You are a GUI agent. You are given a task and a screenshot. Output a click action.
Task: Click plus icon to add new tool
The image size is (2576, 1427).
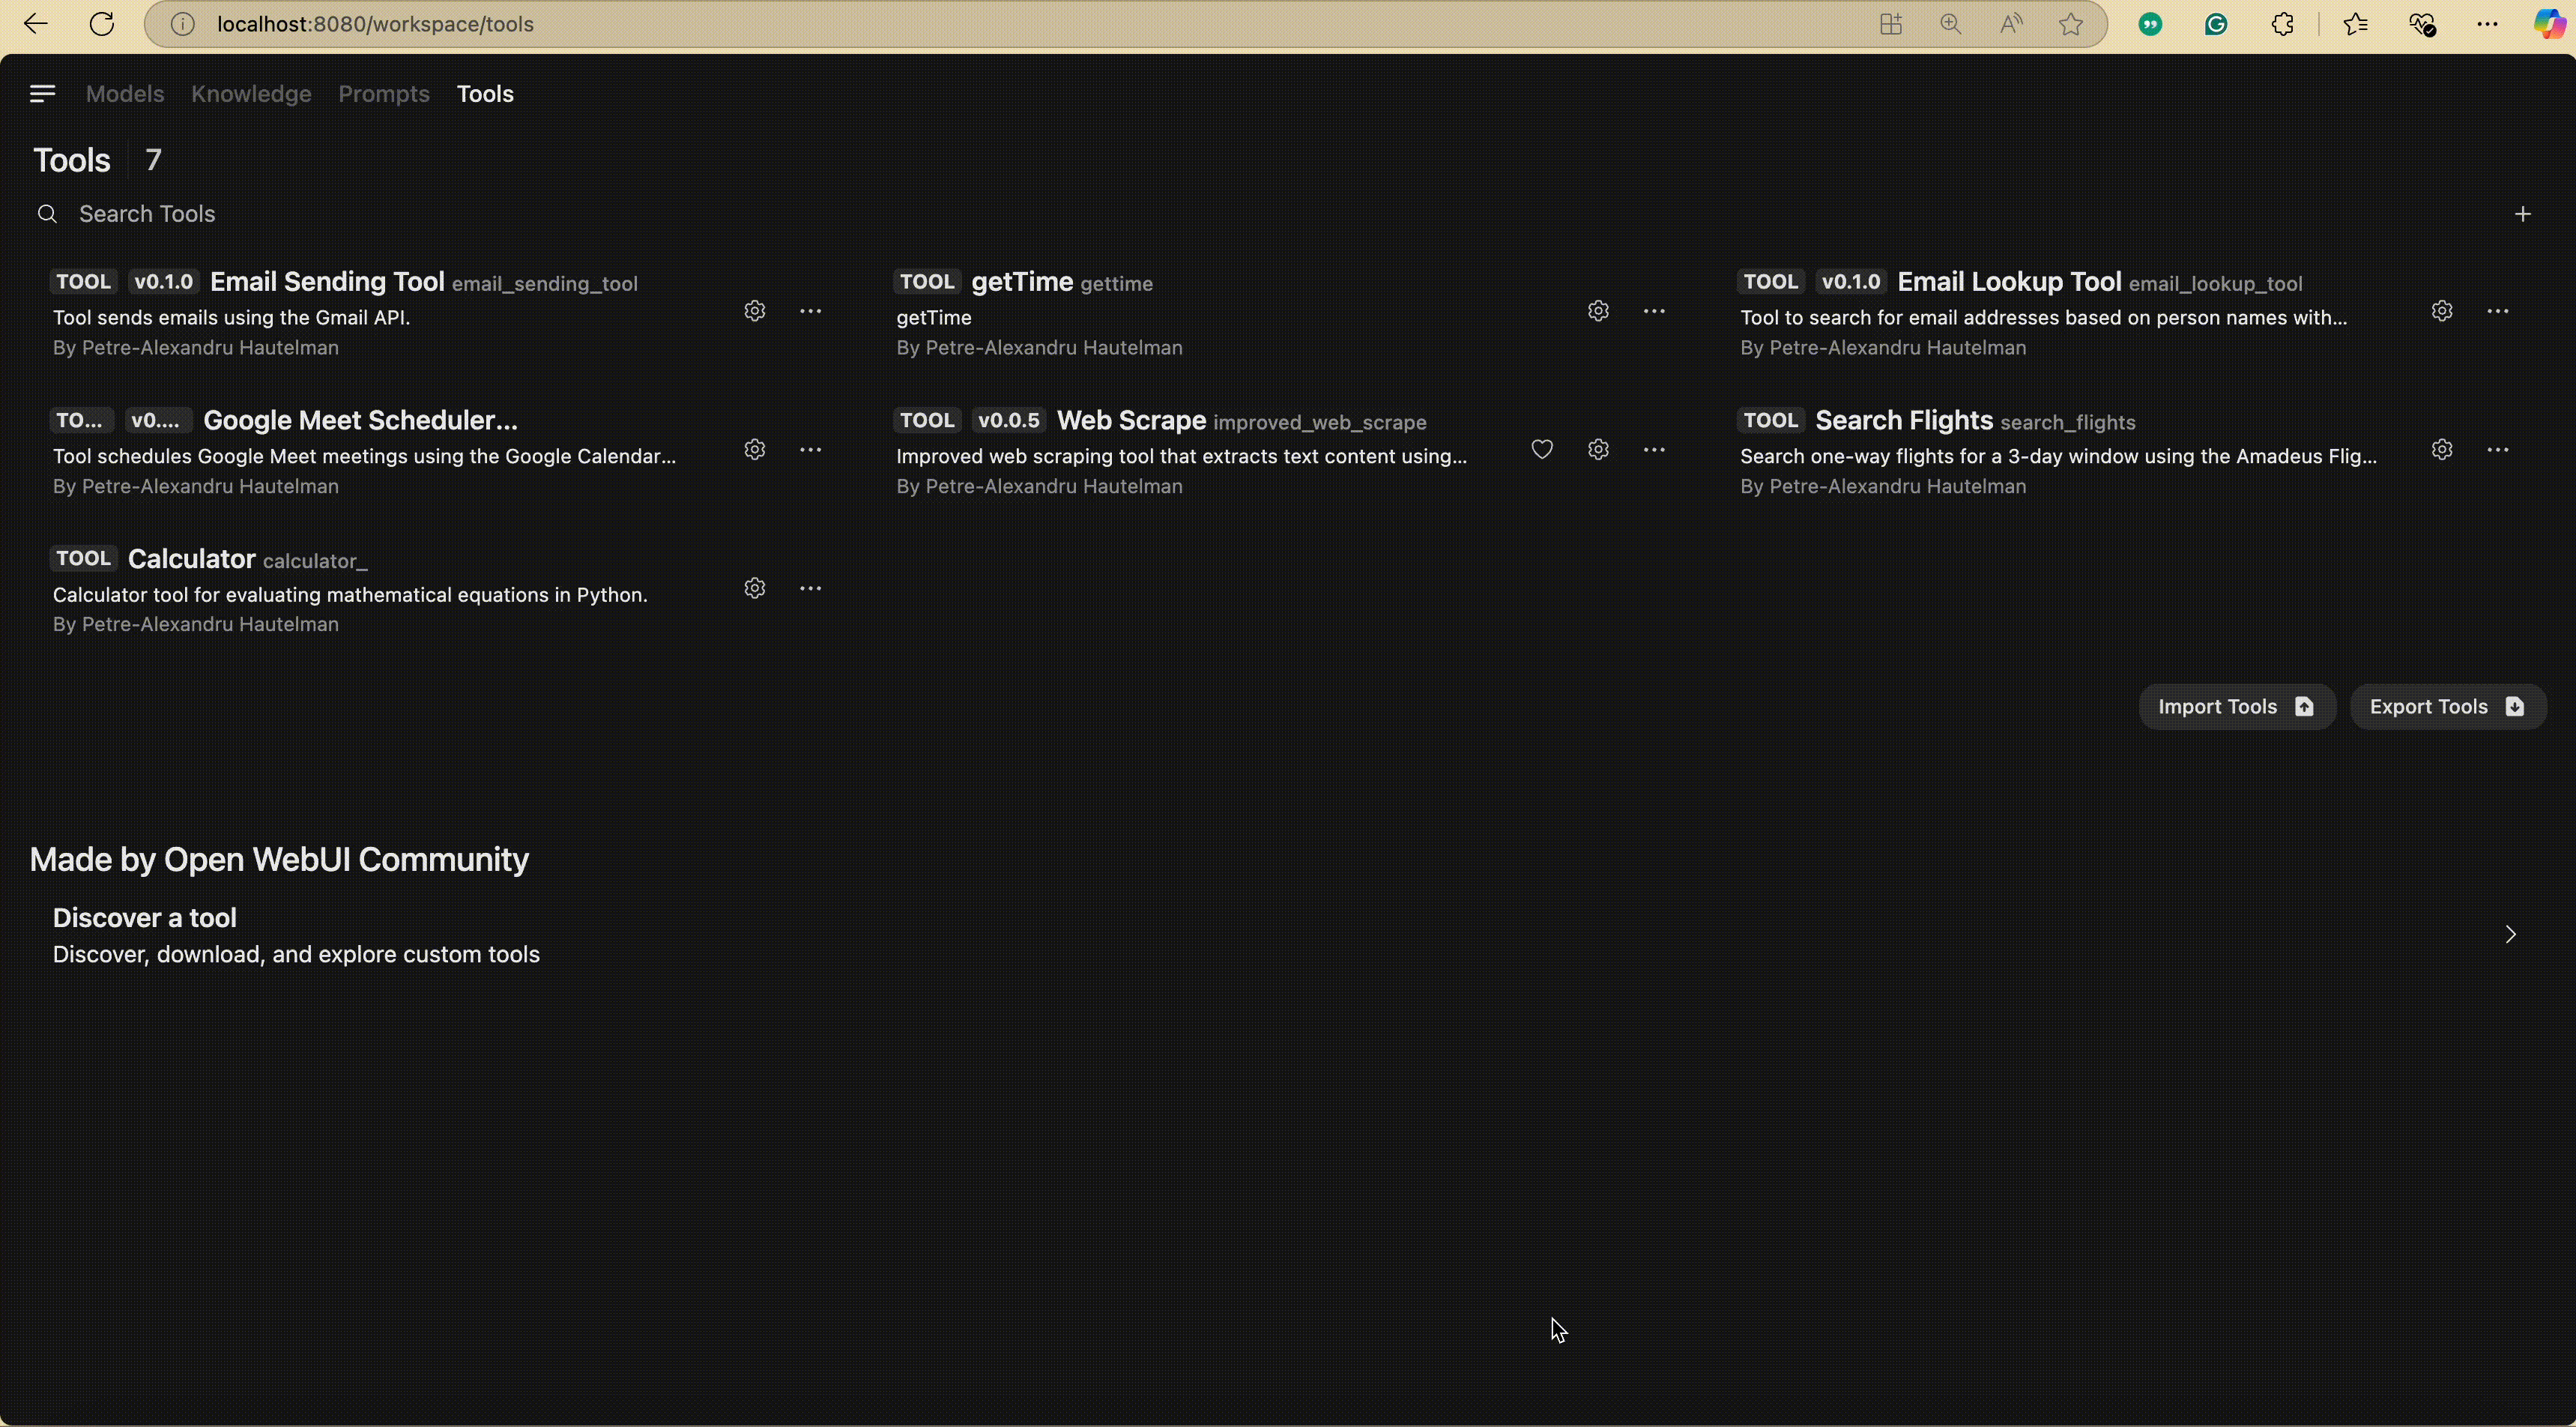click(x=2523, y=214)
